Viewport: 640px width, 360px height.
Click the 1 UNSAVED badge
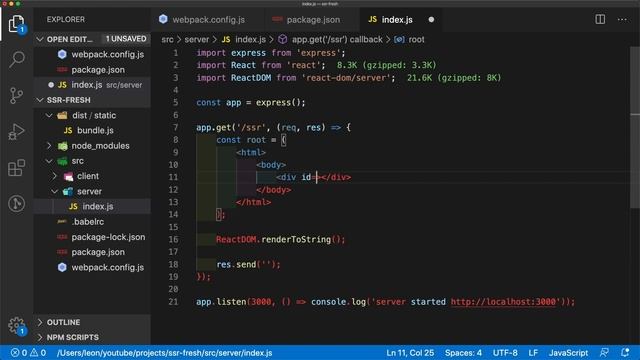coord(126,39)
